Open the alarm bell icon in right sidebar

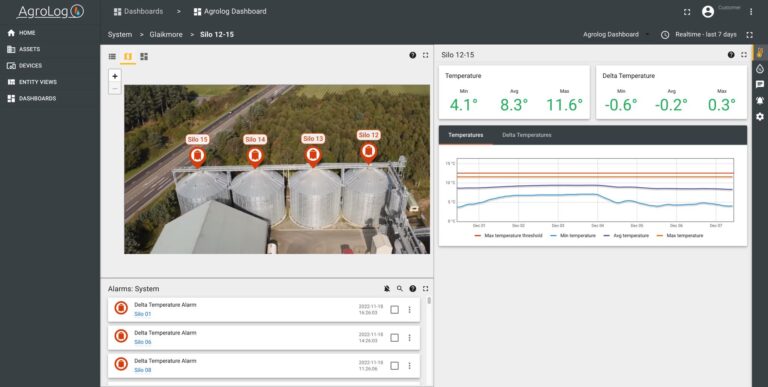click(760, 100)
